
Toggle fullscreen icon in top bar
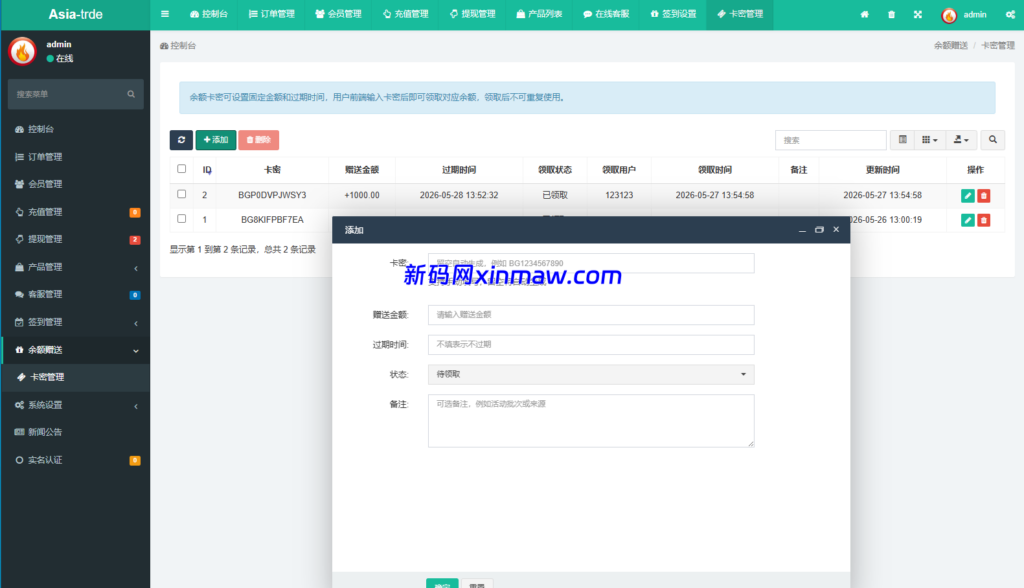[918, 14]
